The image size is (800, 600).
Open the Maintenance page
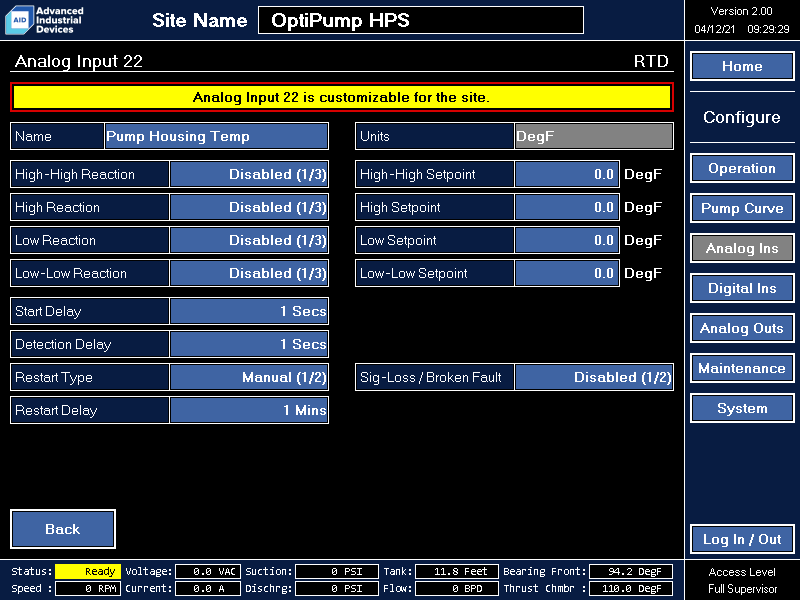742,368
